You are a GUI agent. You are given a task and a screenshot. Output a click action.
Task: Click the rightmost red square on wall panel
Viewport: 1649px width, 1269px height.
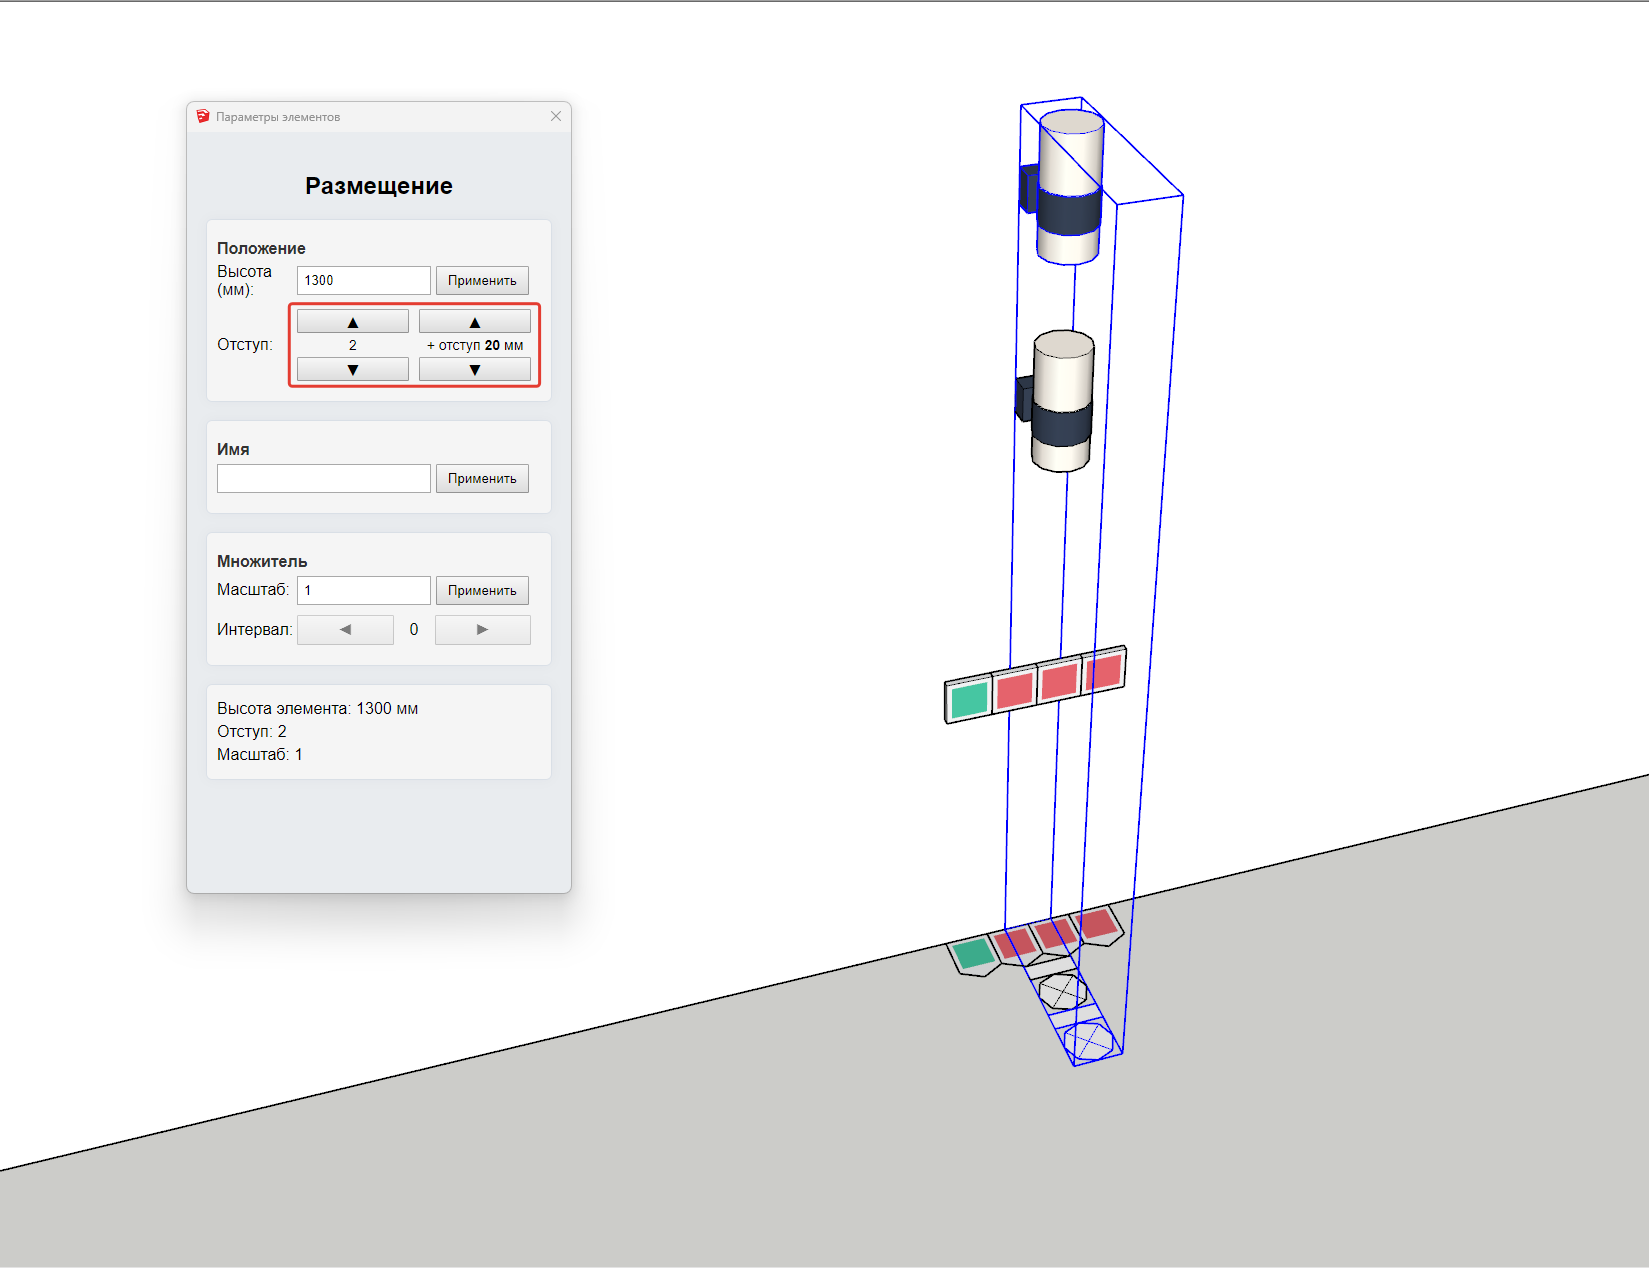click(x=1103, y=671)
